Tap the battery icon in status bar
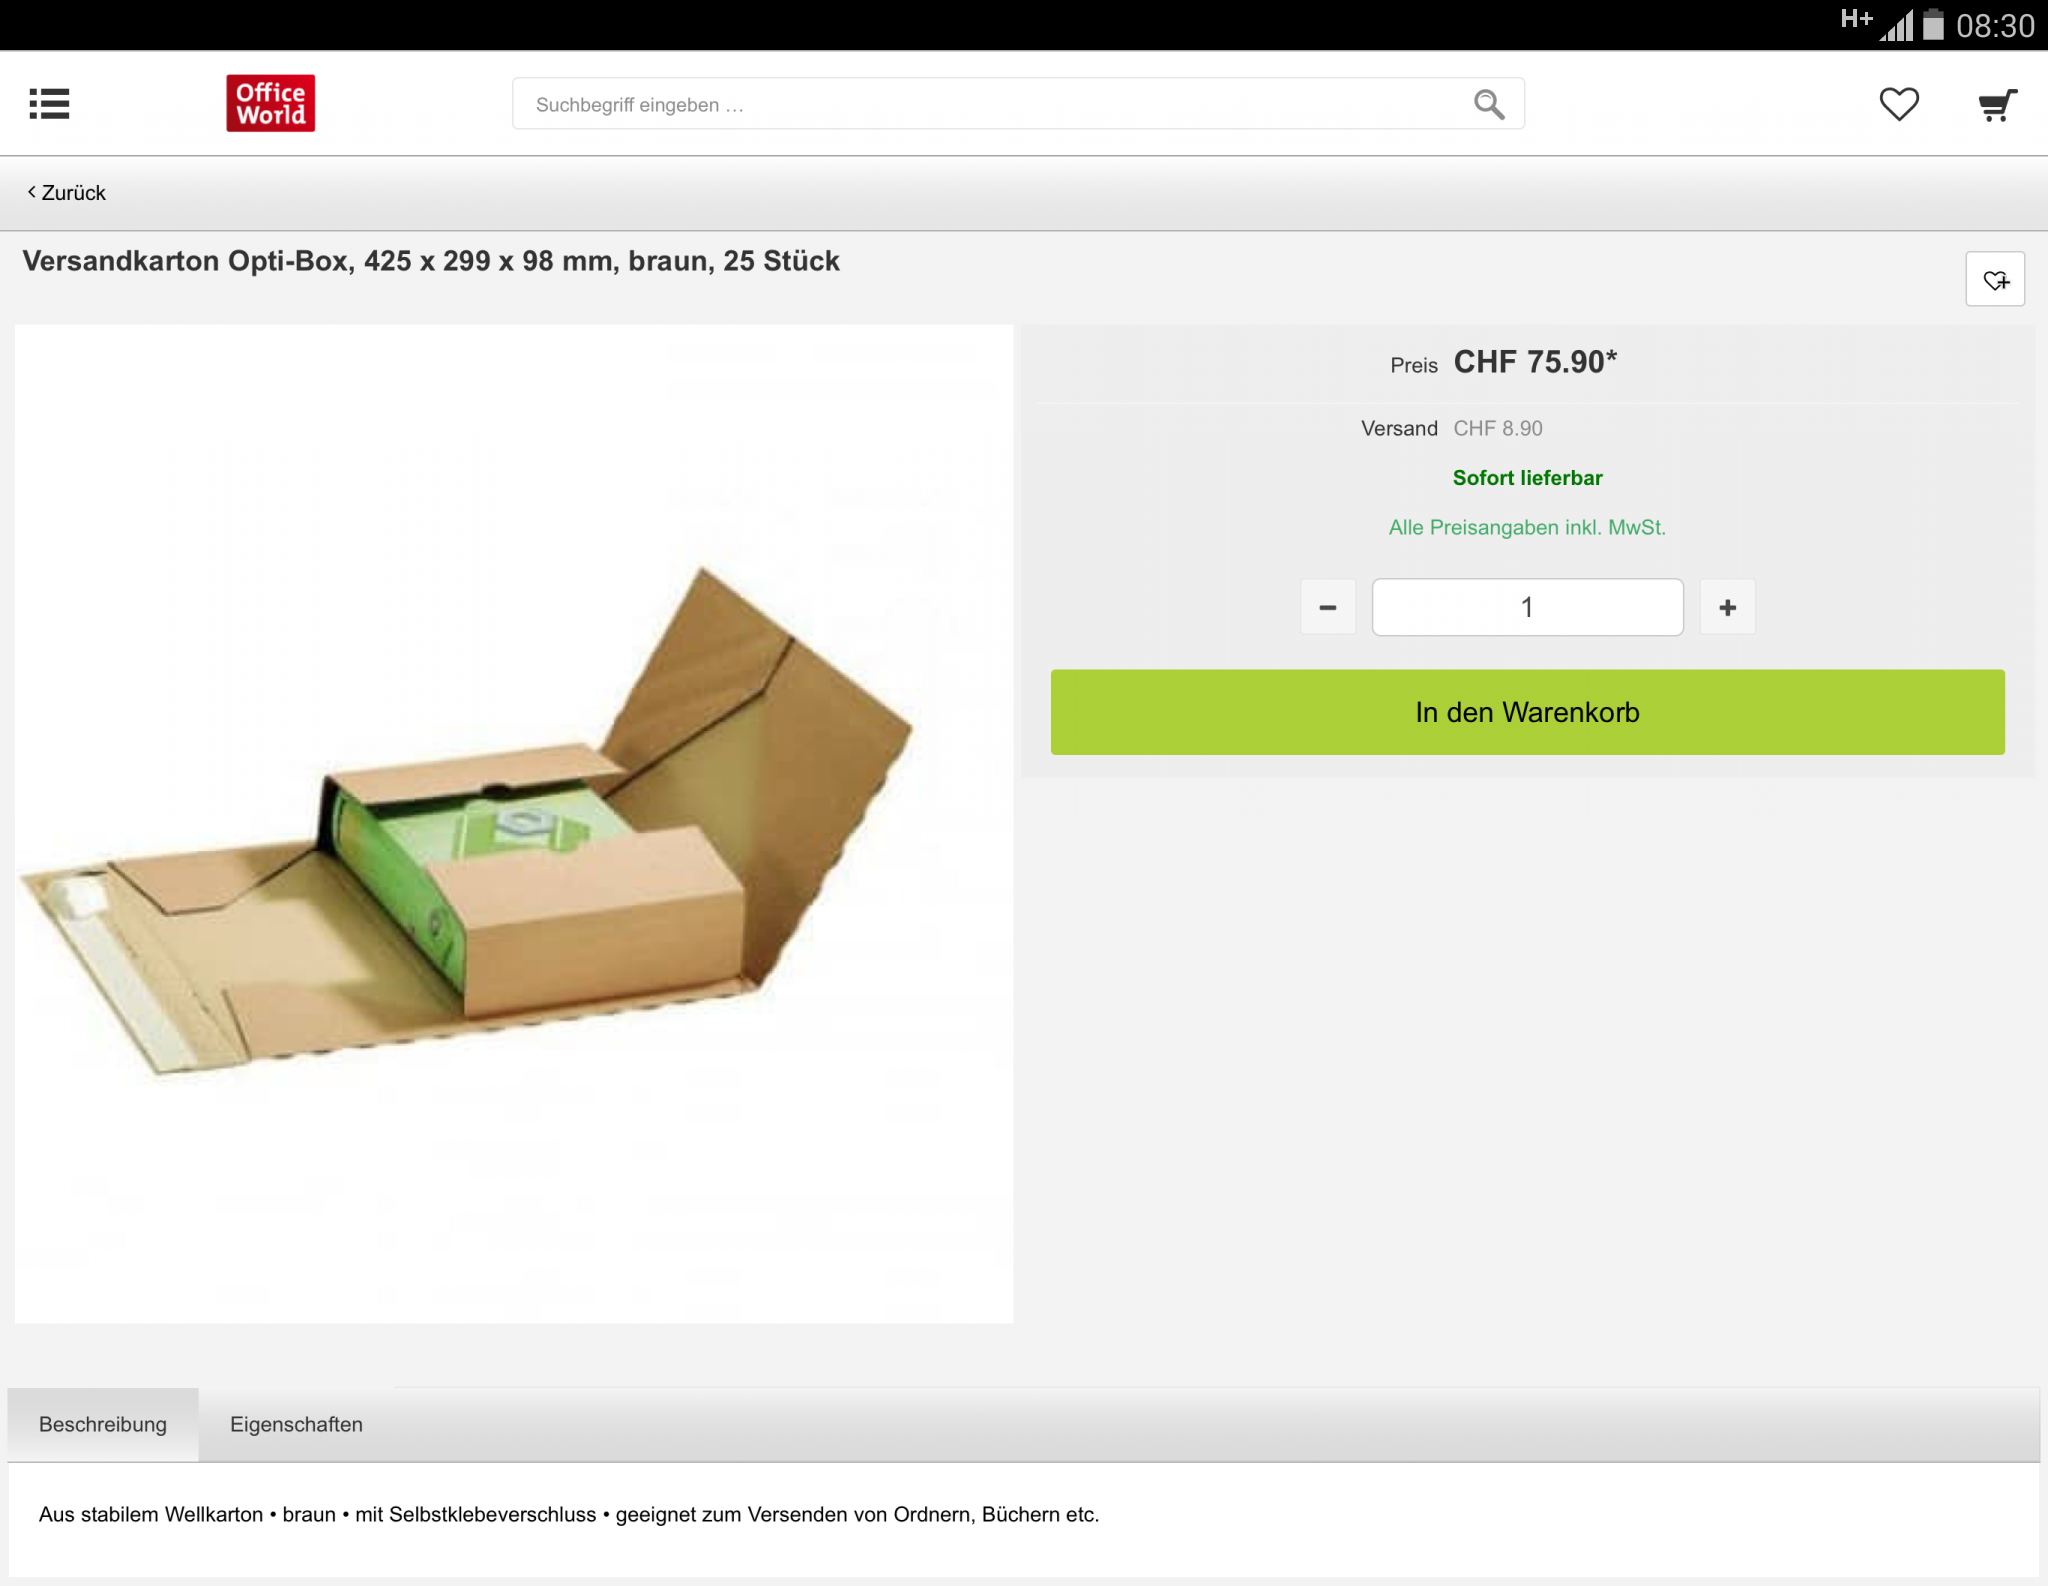 [1933, 24]
